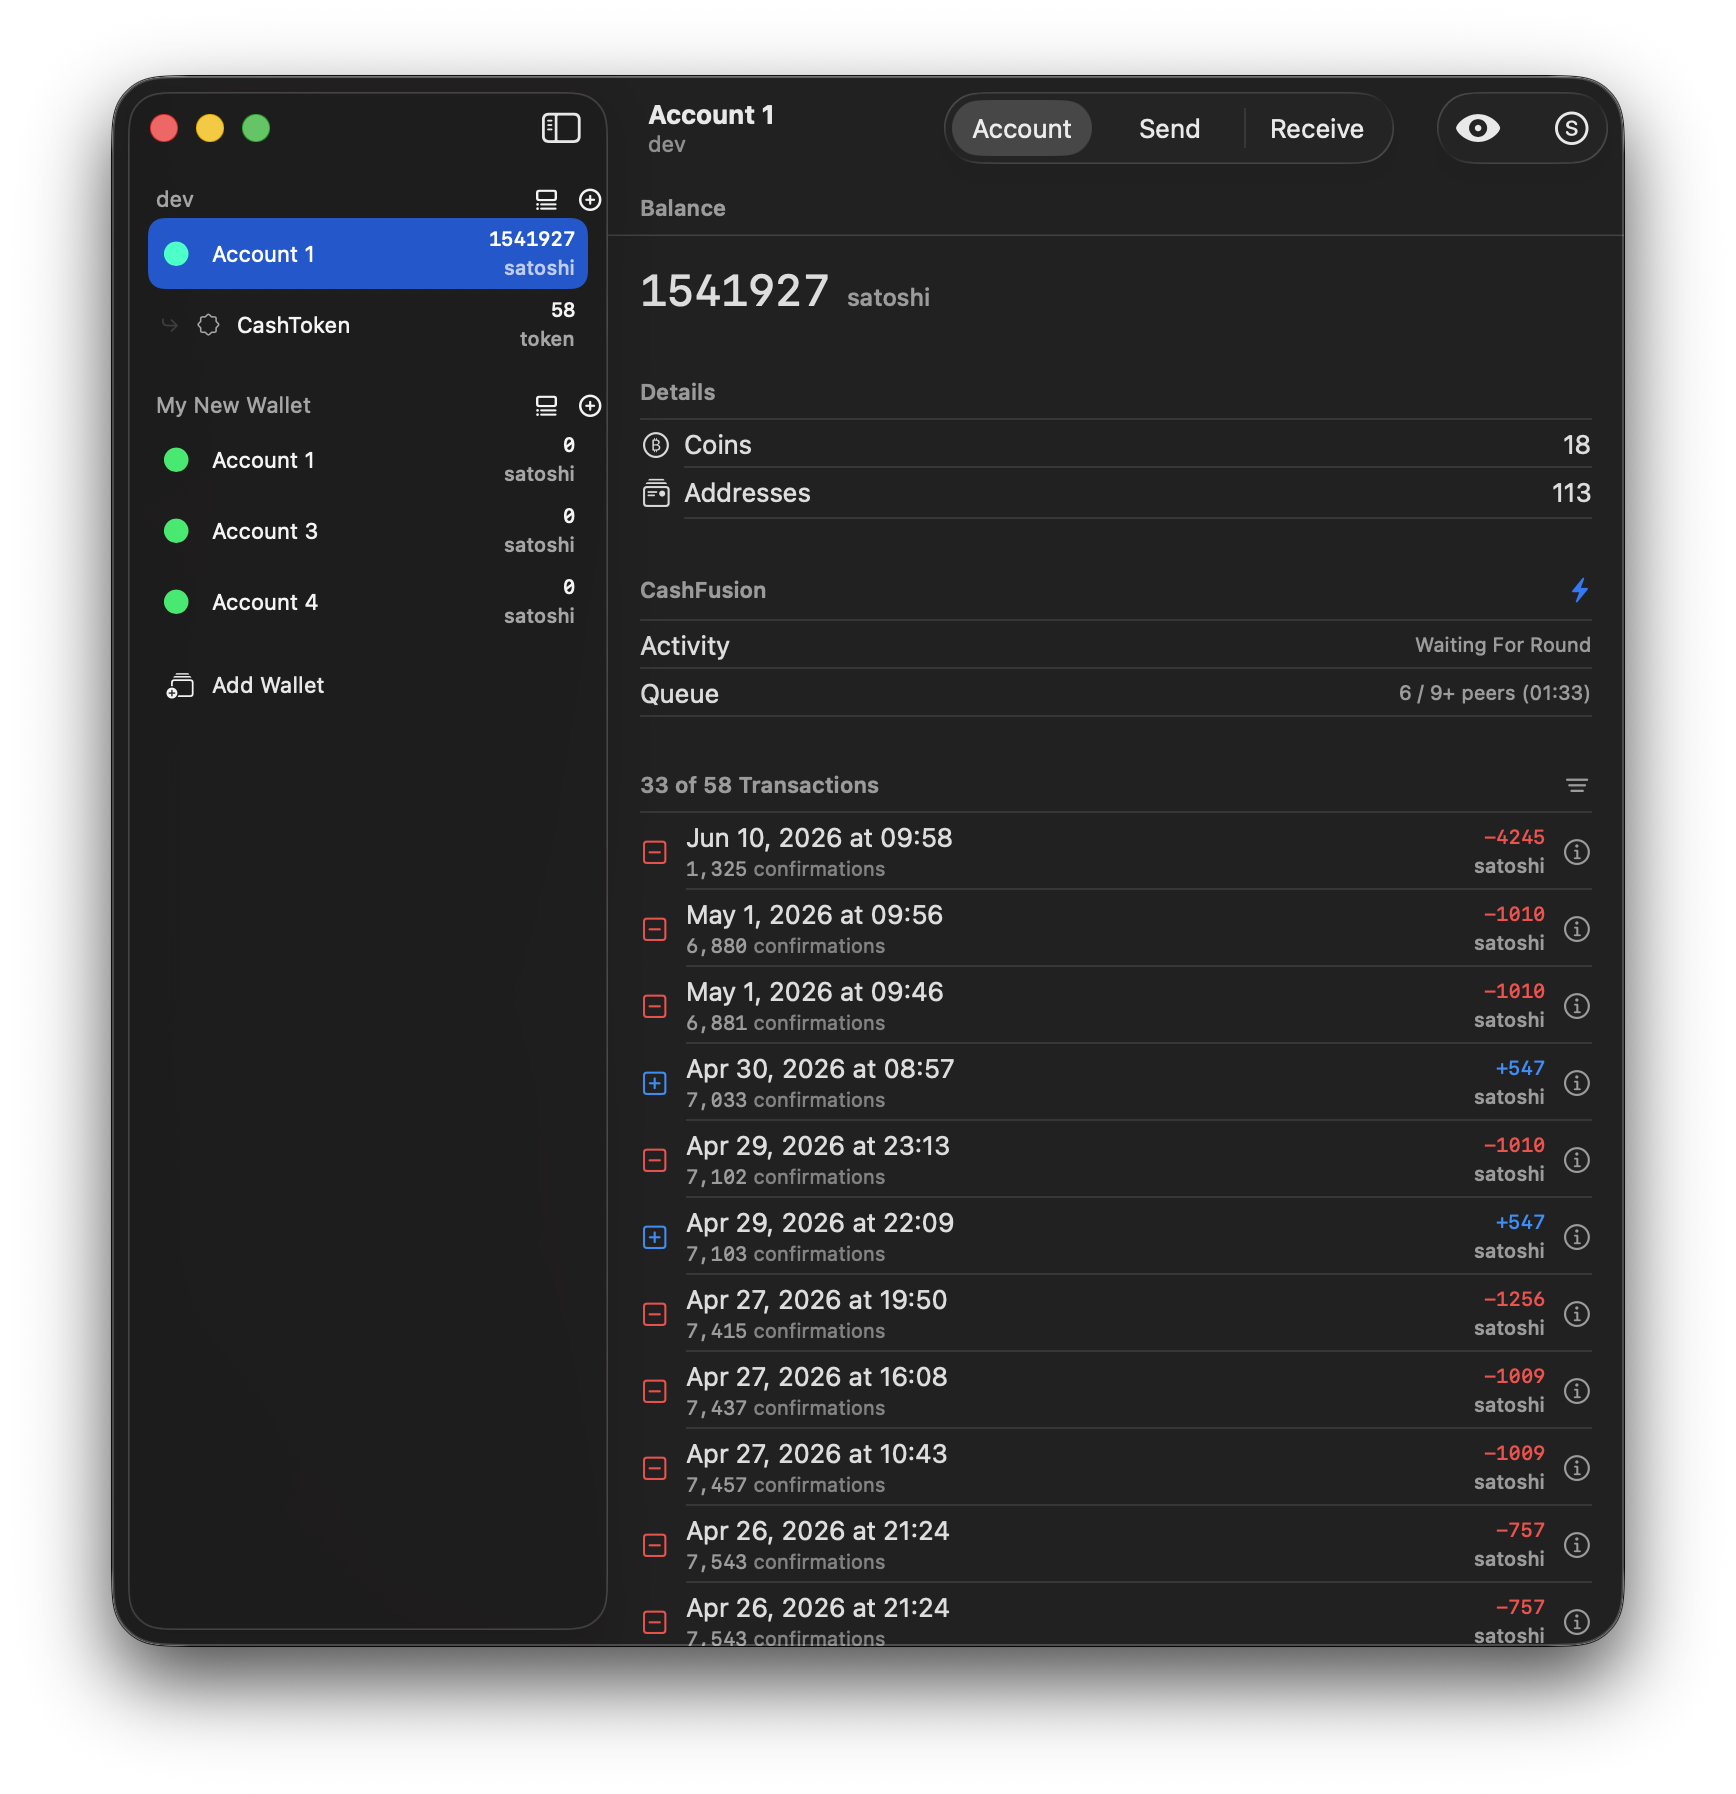Click the Coins bitcoin symbol icon
Screen dimensions: 1736x1794
655,445
